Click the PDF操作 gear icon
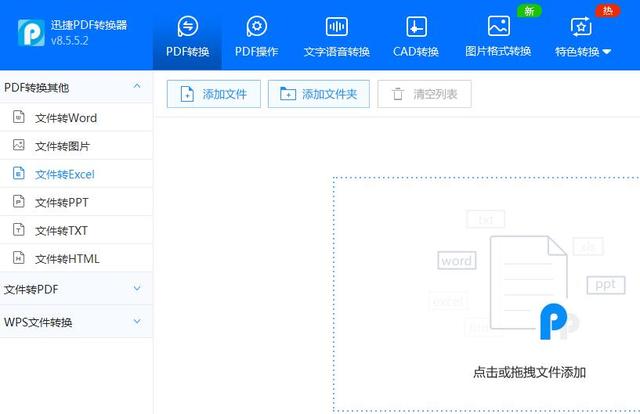 257,26
